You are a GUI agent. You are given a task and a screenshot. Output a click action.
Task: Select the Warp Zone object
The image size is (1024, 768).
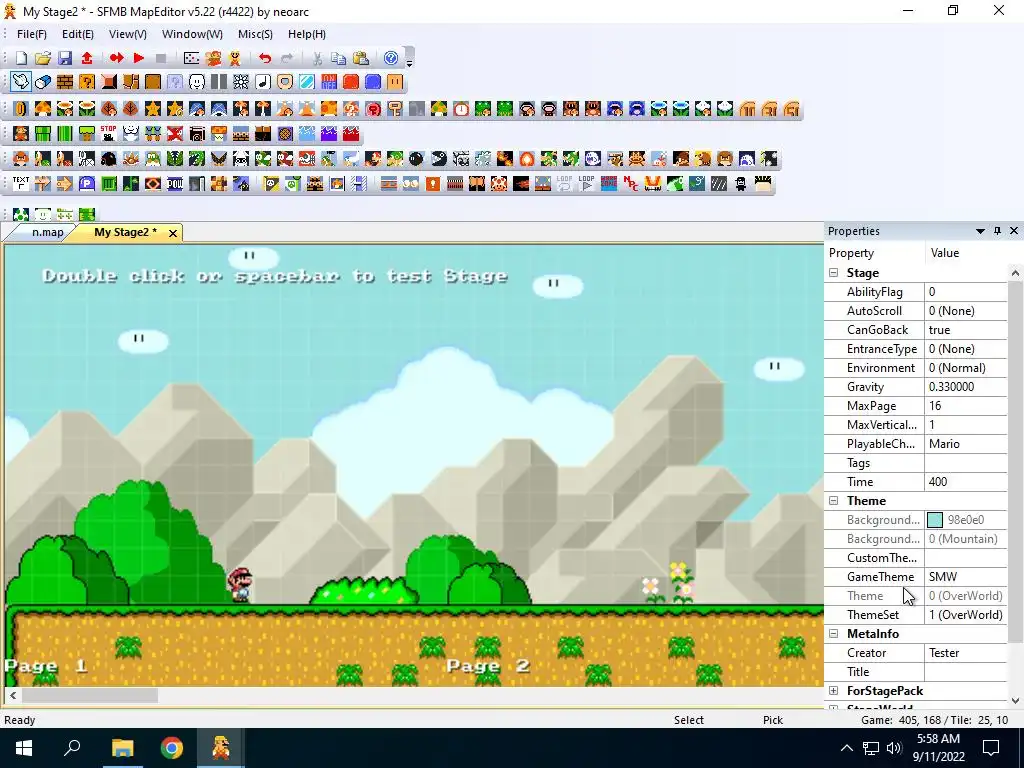(609, 184)
